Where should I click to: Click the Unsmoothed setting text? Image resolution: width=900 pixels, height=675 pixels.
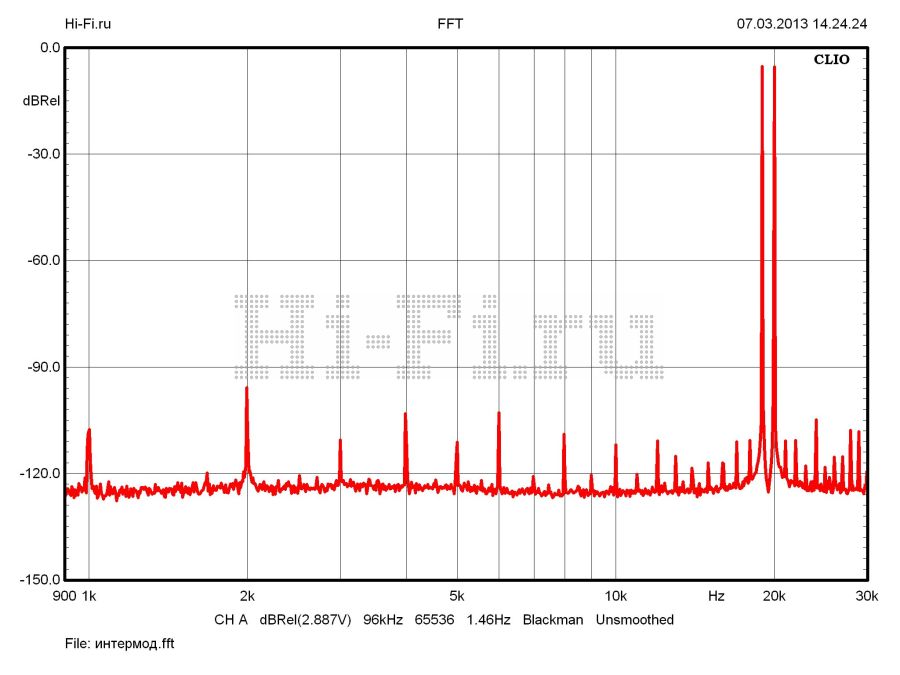[x=635, y=620]
